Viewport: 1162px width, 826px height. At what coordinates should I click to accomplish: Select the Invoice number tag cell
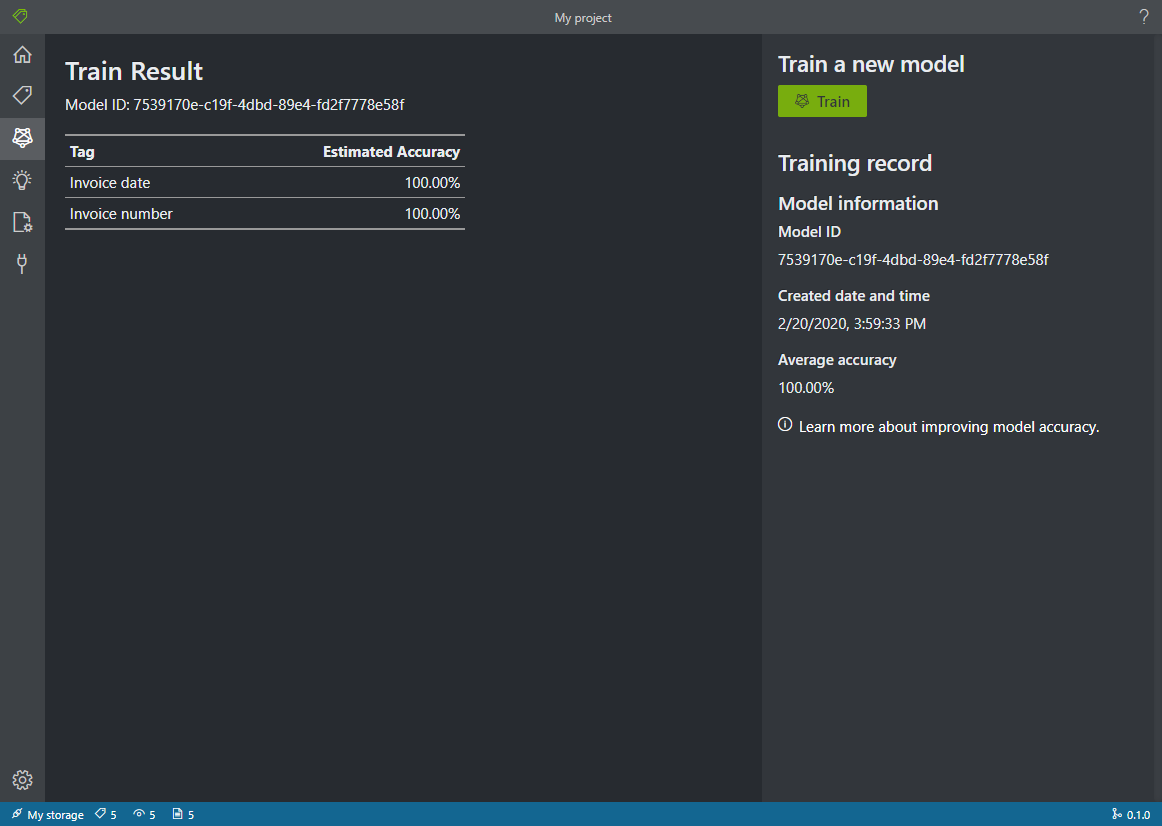coord(121,214)
